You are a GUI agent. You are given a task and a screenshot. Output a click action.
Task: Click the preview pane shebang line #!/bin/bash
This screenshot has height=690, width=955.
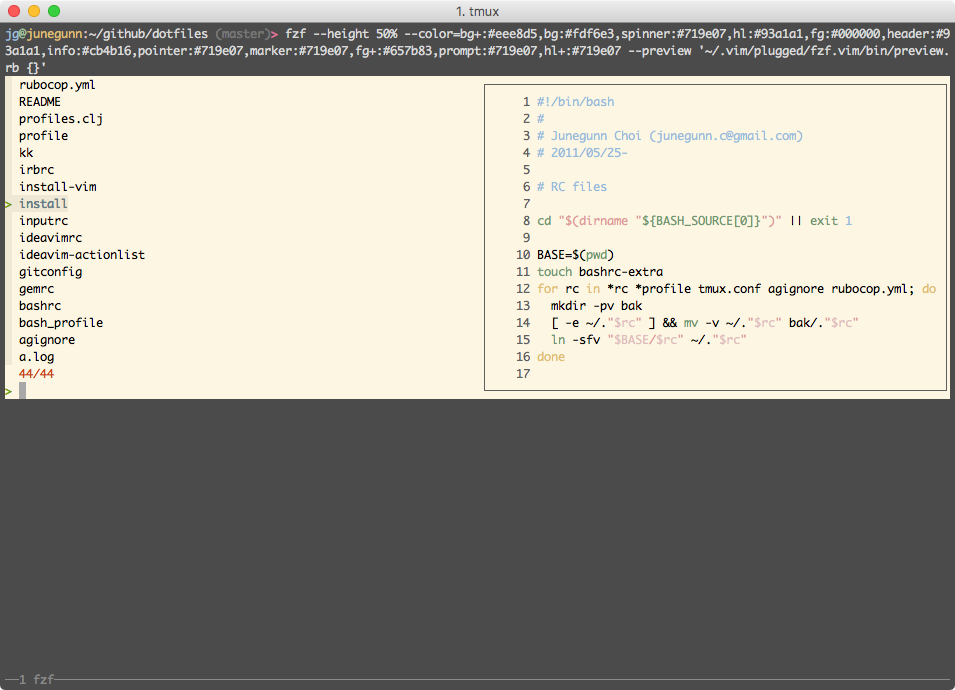click(577, 101)
